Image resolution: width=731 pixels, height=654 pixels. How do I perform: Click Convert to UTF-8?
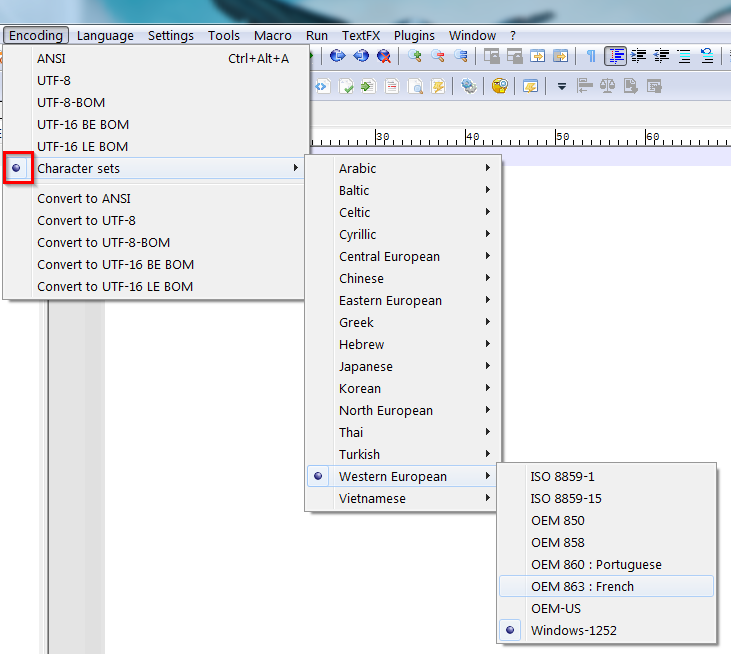86,220
